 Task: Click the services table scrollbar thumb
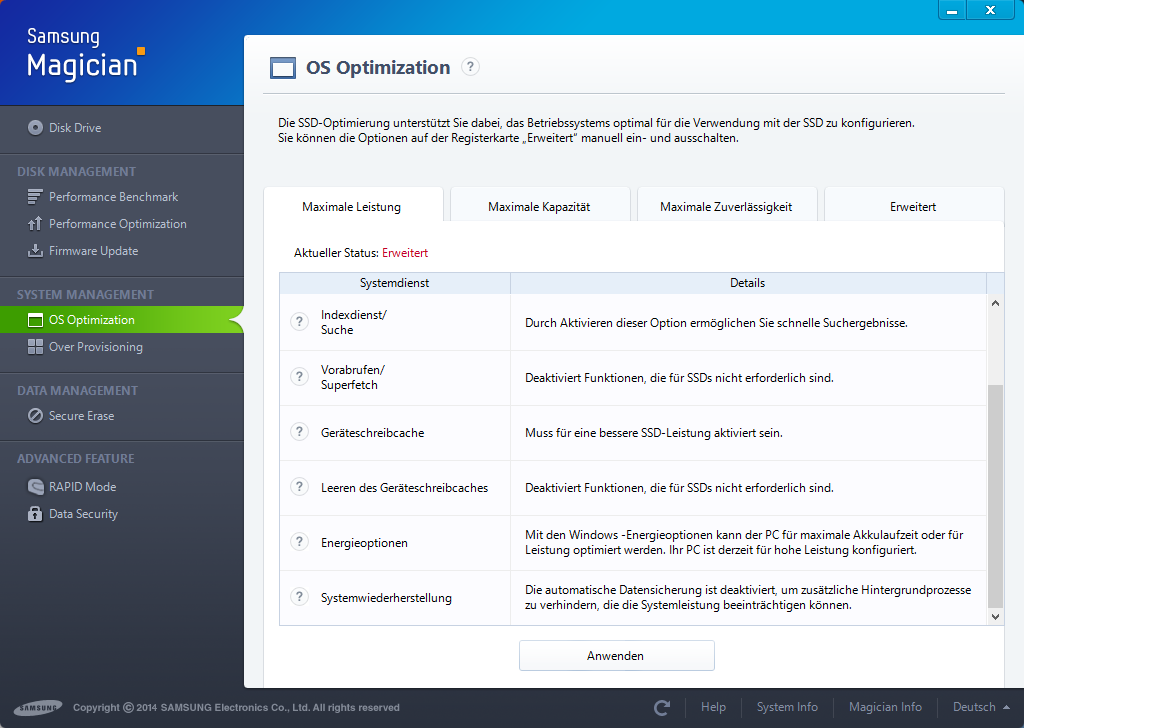click(996, 496)
